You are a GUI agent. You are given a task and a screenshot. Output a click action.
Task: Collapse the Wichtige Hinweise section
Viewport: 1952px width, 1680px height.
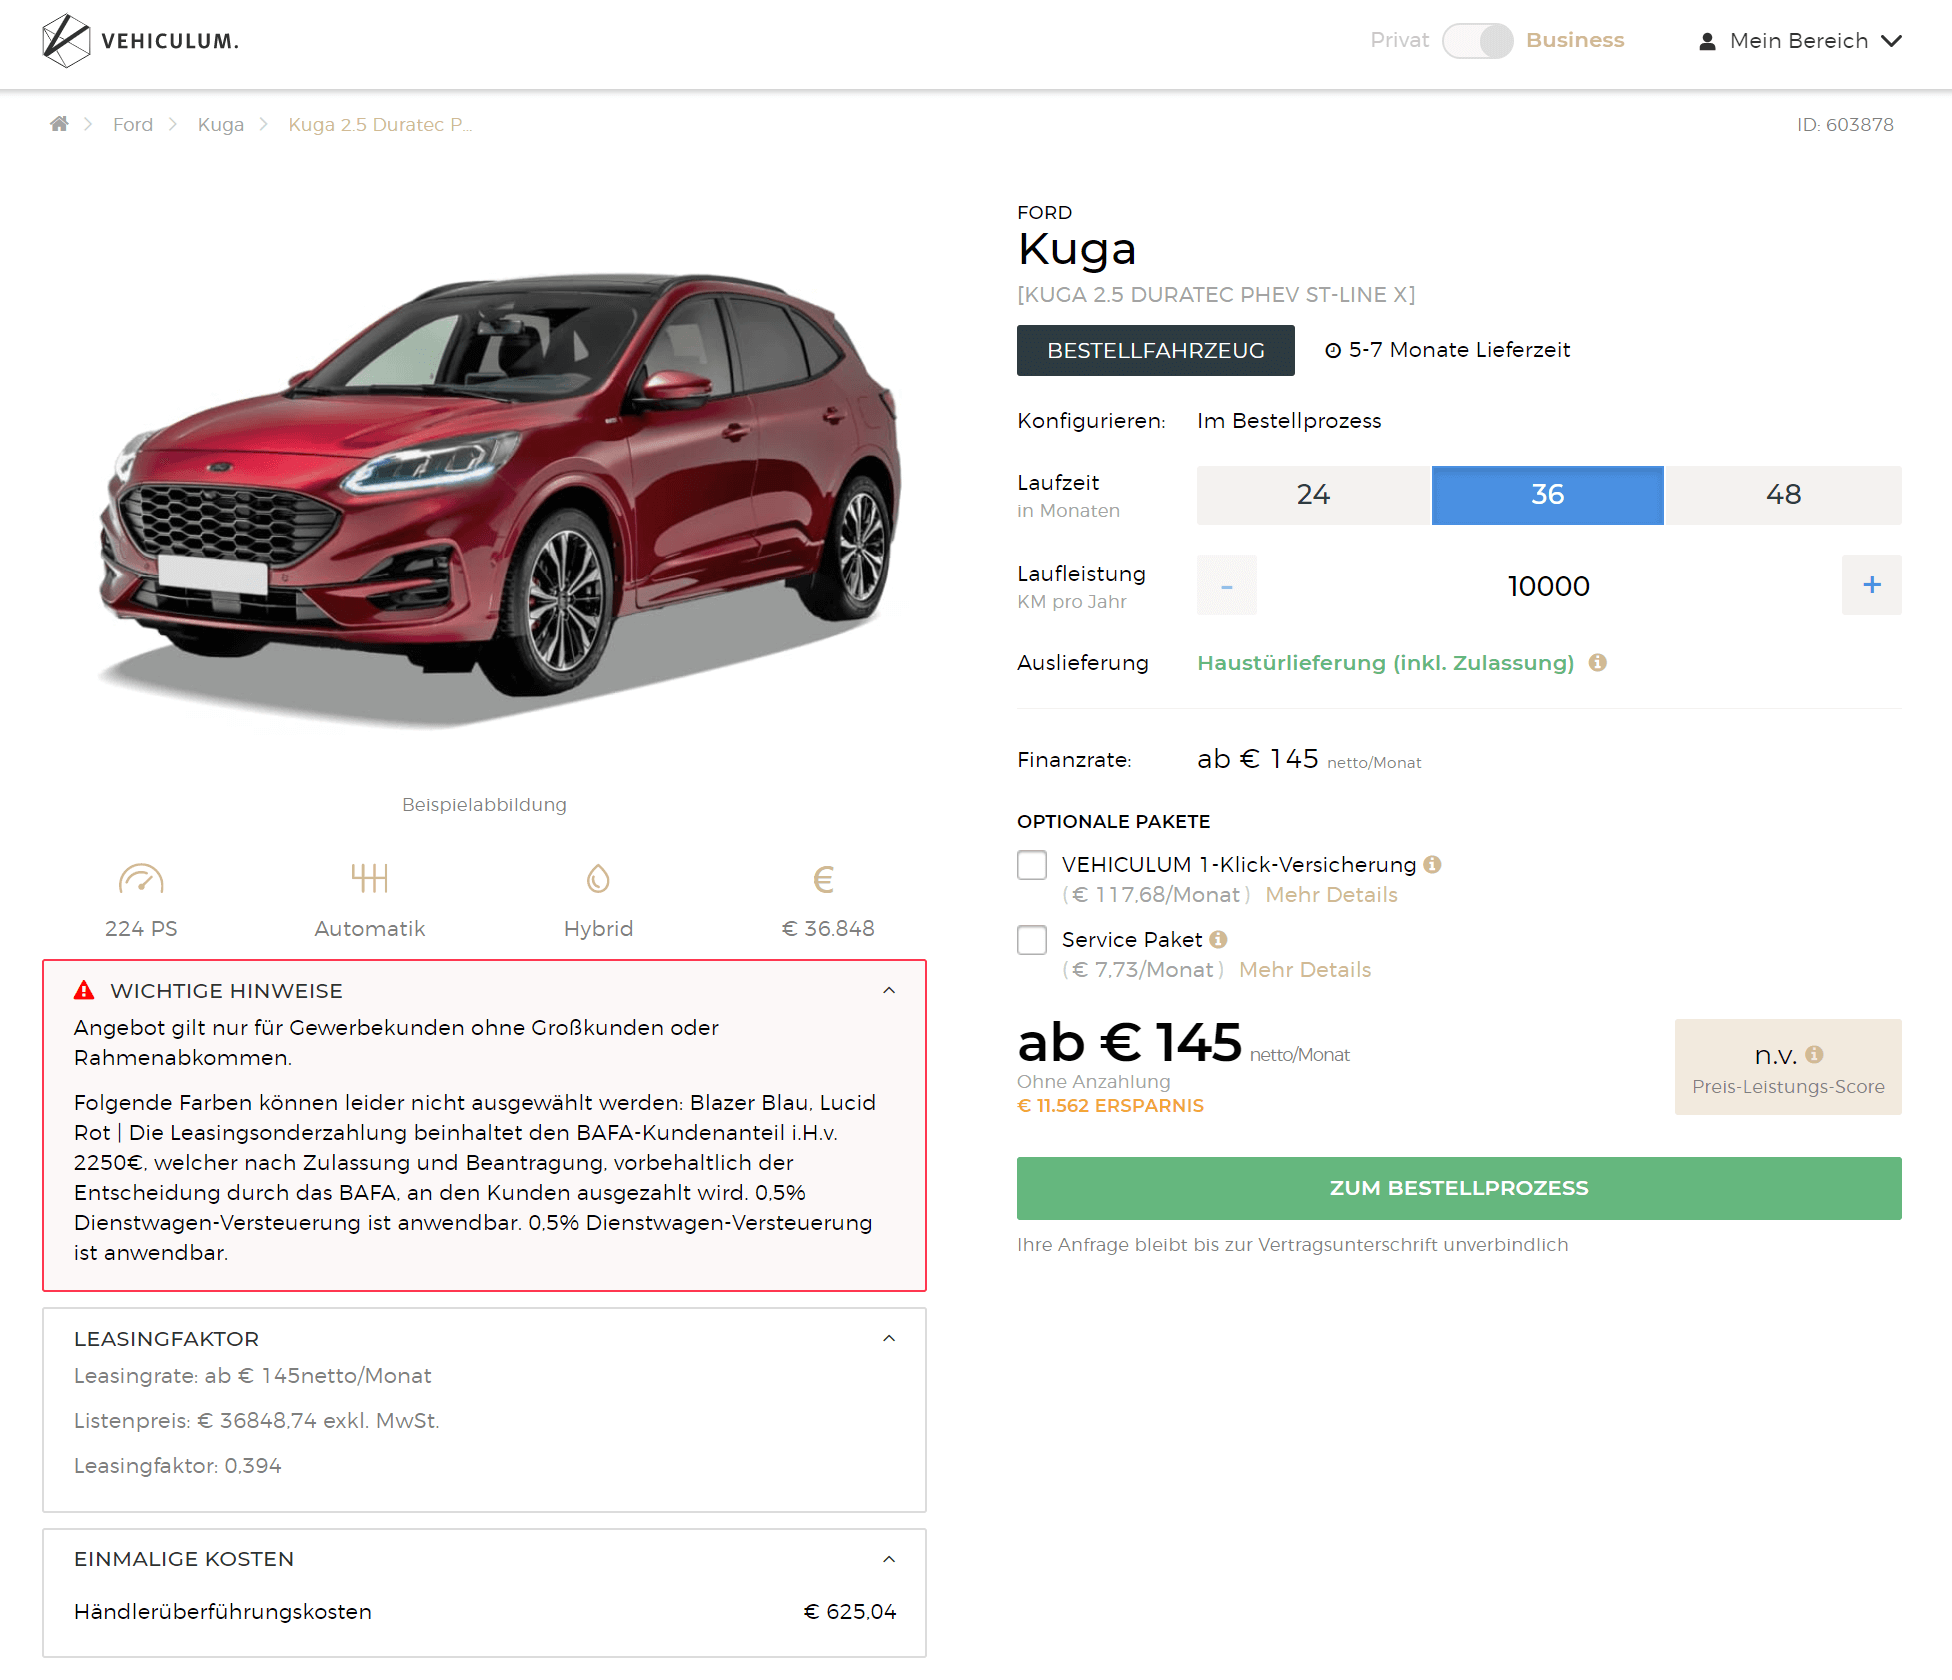click(x=889, y=990)
